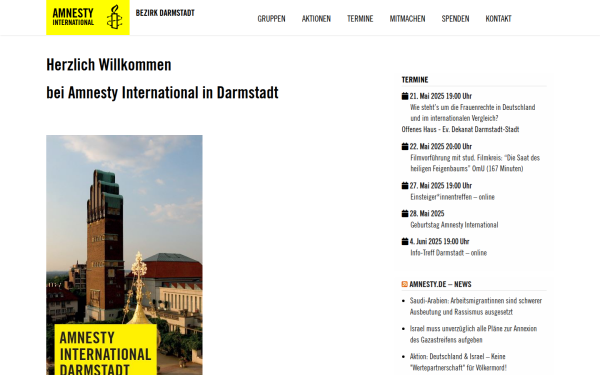Viewport: 600px width, 375px height.
Task: Open the Frauenrechte in Deutschland event link
Action: pyautogui.click(x=473, y=112)
